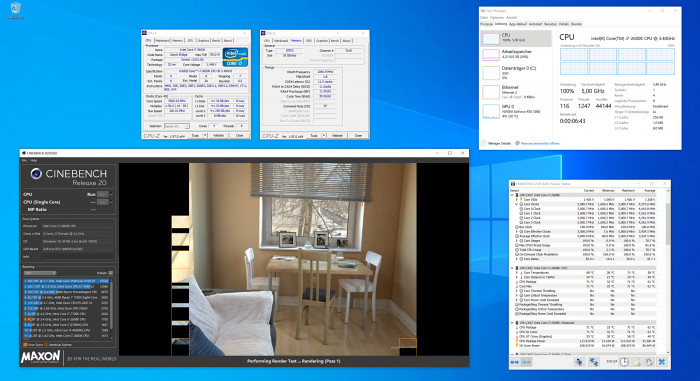
Task: Click title icon of left CPU-Z window
Action: [144, 33]
